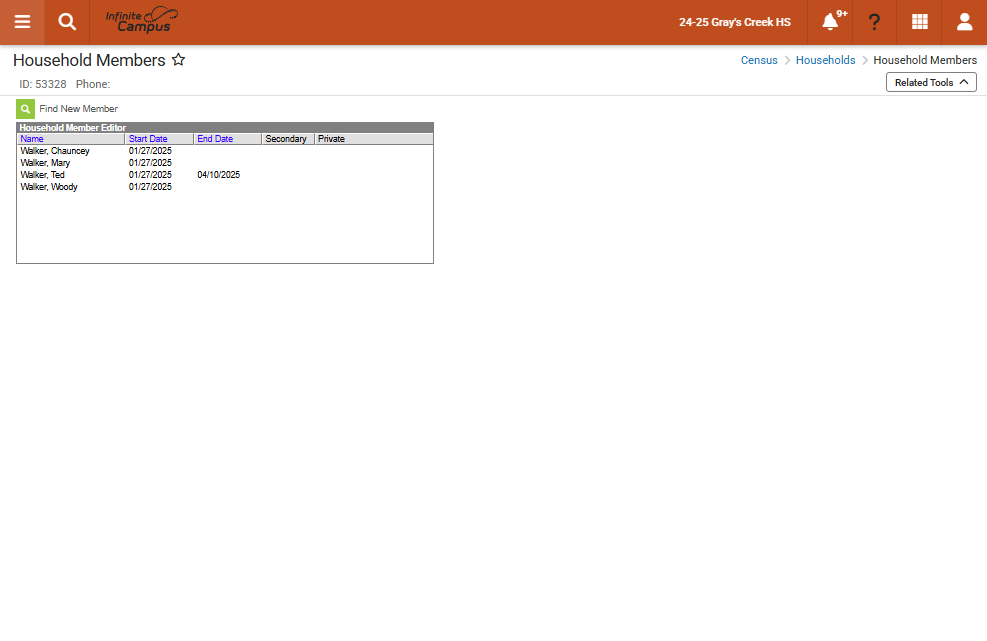Click the Phone label
Viewport: 987px width, 641px height.
tap(93, 84)
